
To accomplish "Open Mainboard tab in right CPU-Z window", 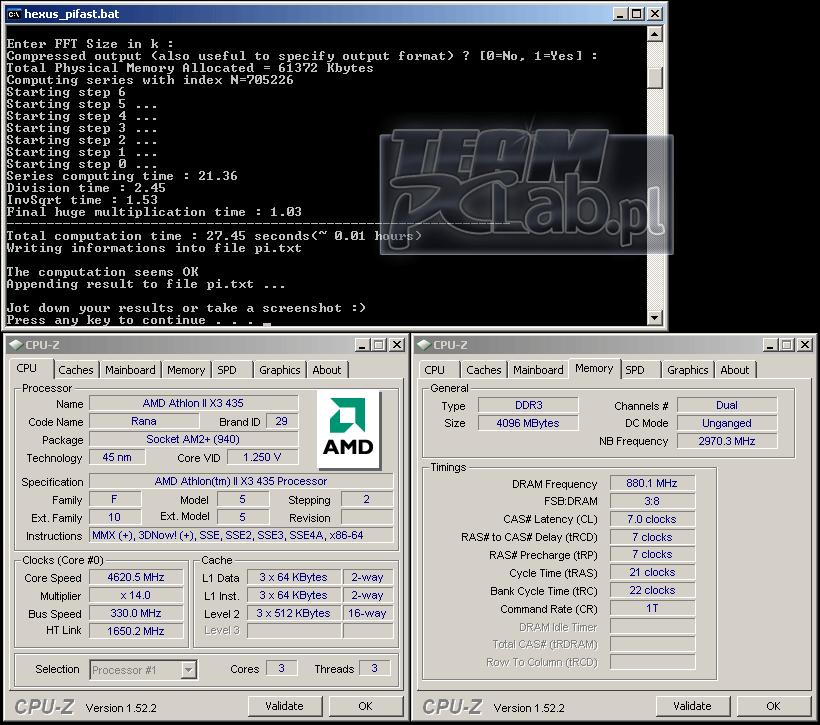I will pyautogui.click(x=538, y=370).
